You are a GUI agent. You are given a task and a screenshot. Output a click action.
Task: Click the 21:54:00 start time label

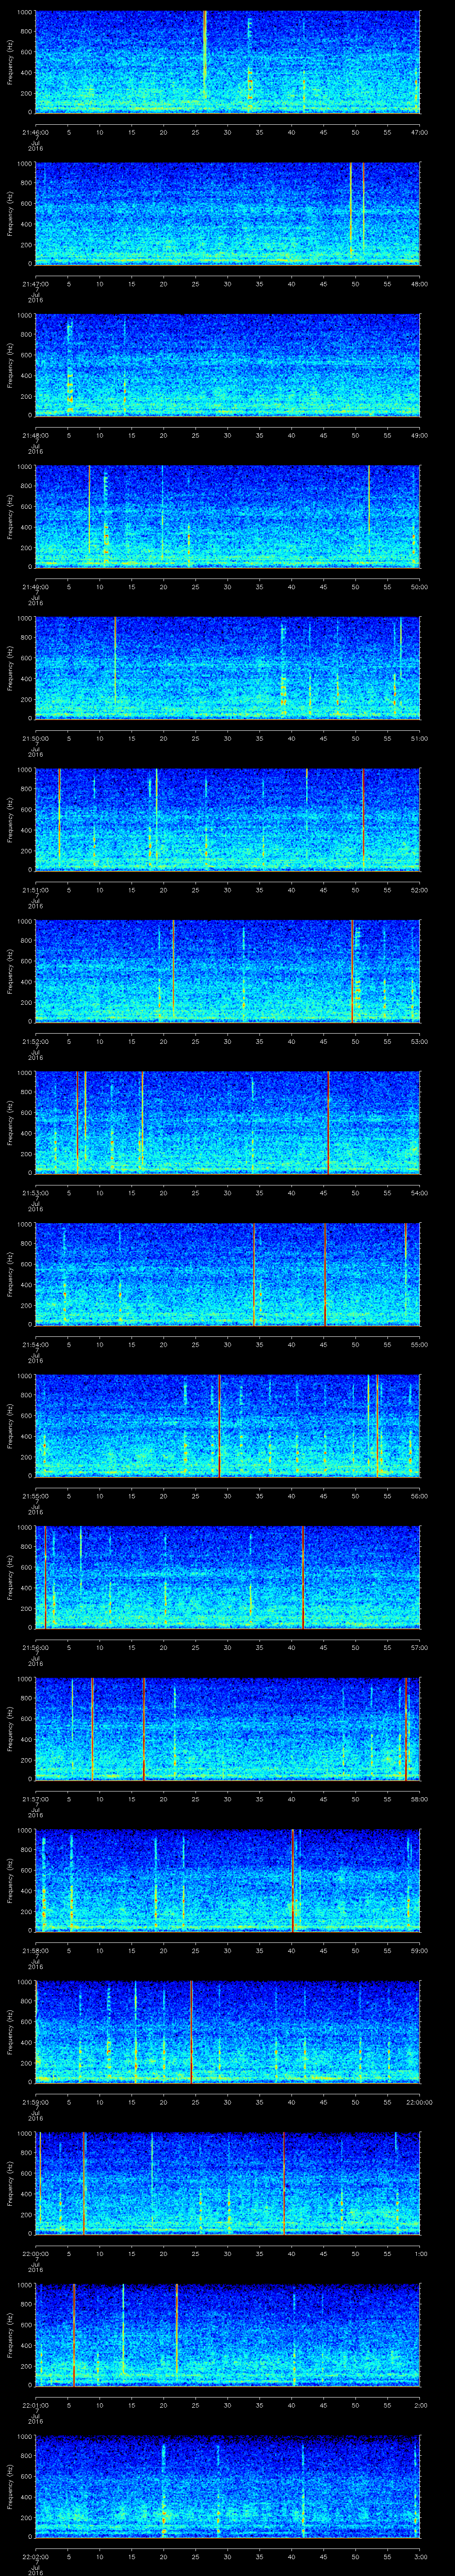36,1344
